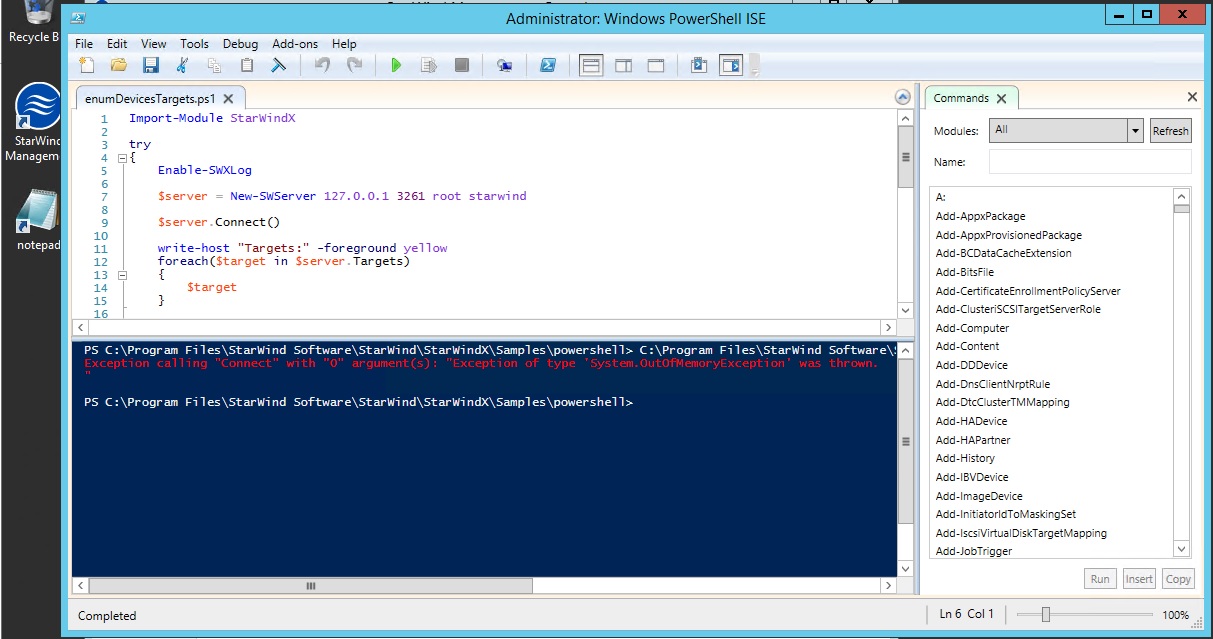
Task: Open the Debug menu
Action: pyautogui.click(x=240, y=44)
